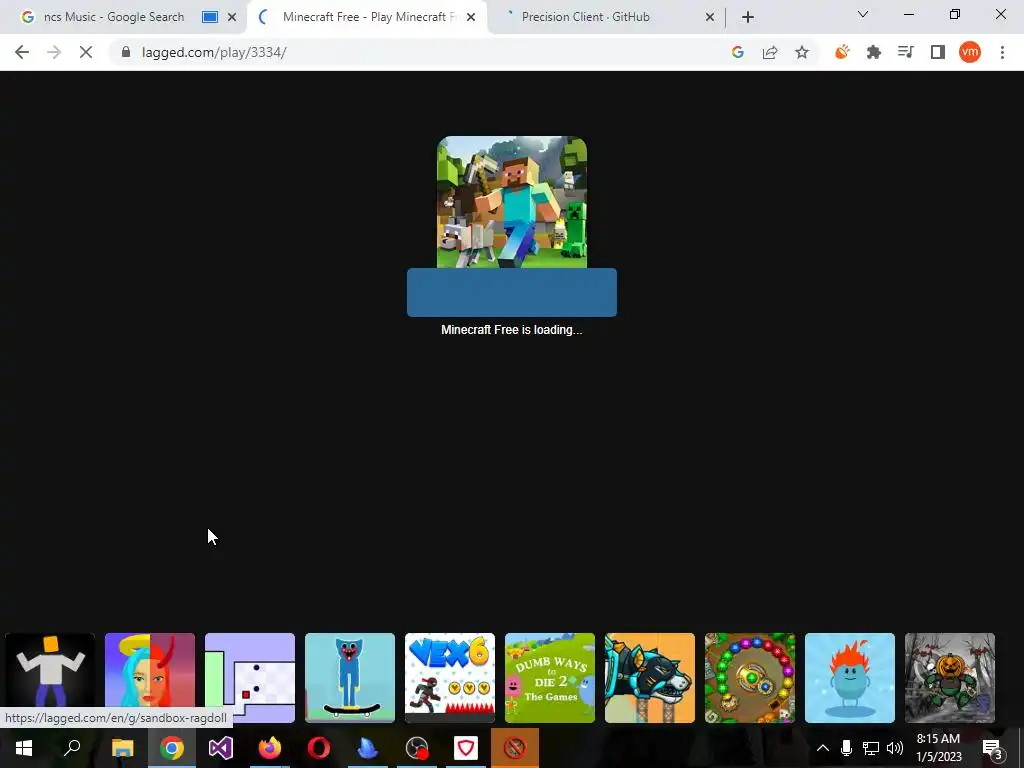The height and width of the screenshot is (768, 1024).
Task: Open the volume control tray icon
Action: 895,748
